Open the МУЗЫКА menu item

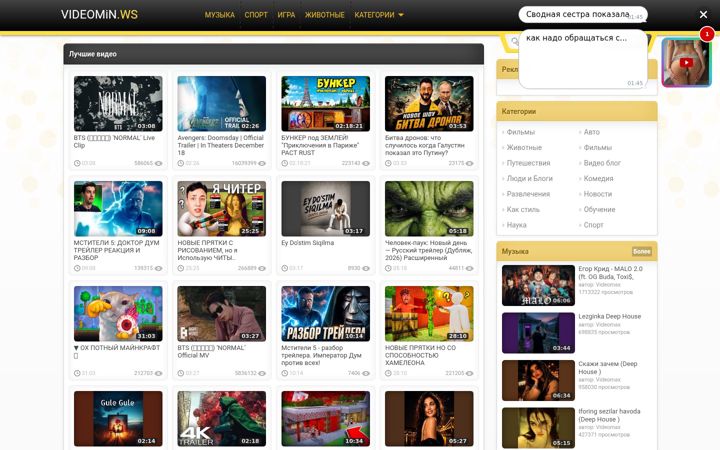[219, 15]
